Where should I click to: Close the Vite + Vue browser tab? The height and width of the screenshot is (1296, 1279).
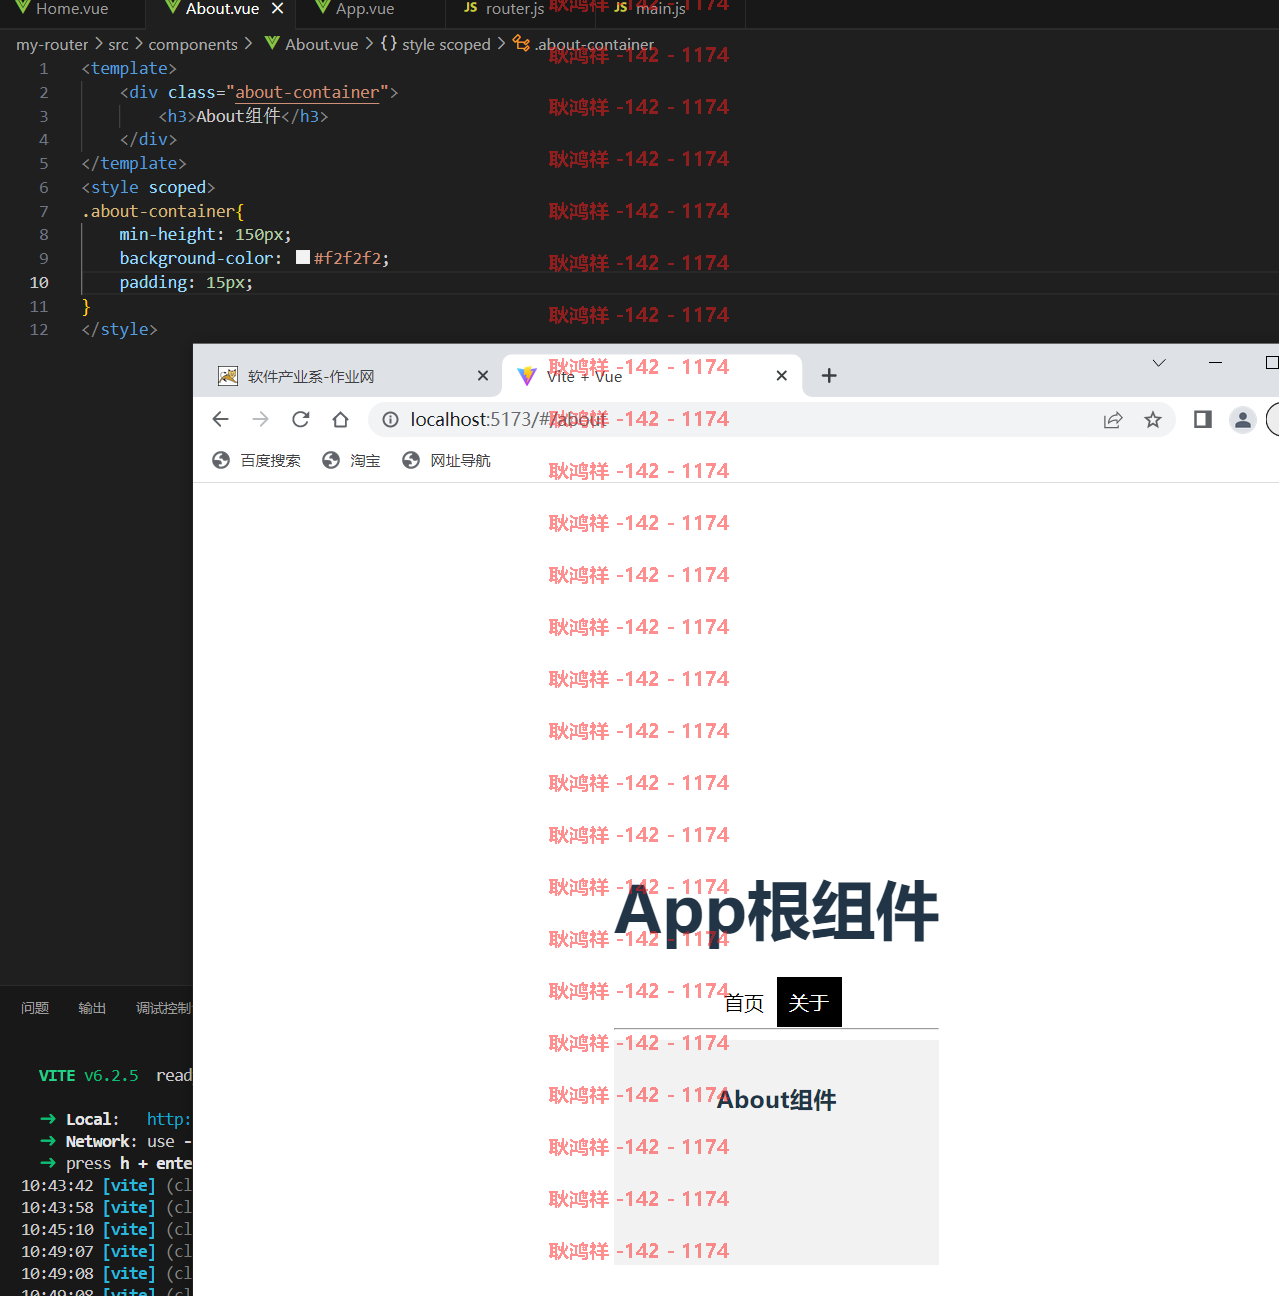pos(782,376)
